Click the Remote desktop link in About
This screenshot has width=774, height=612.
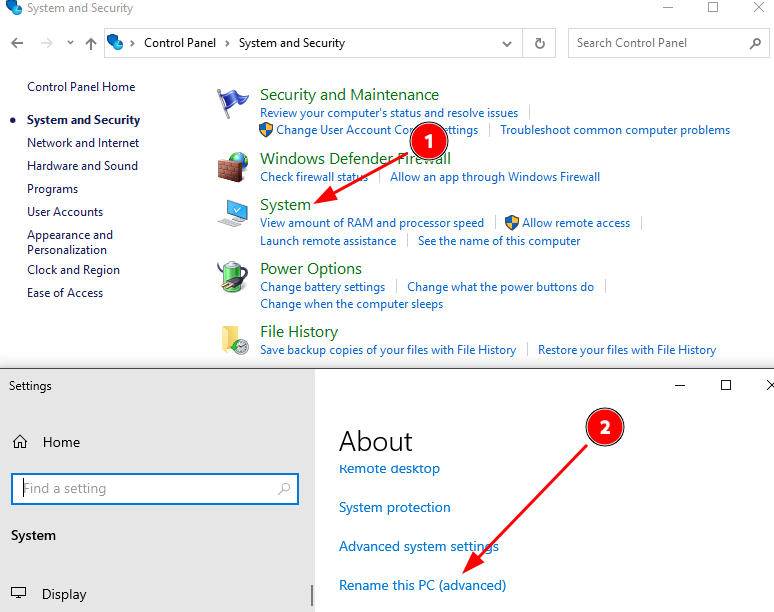tap(389, 469)
